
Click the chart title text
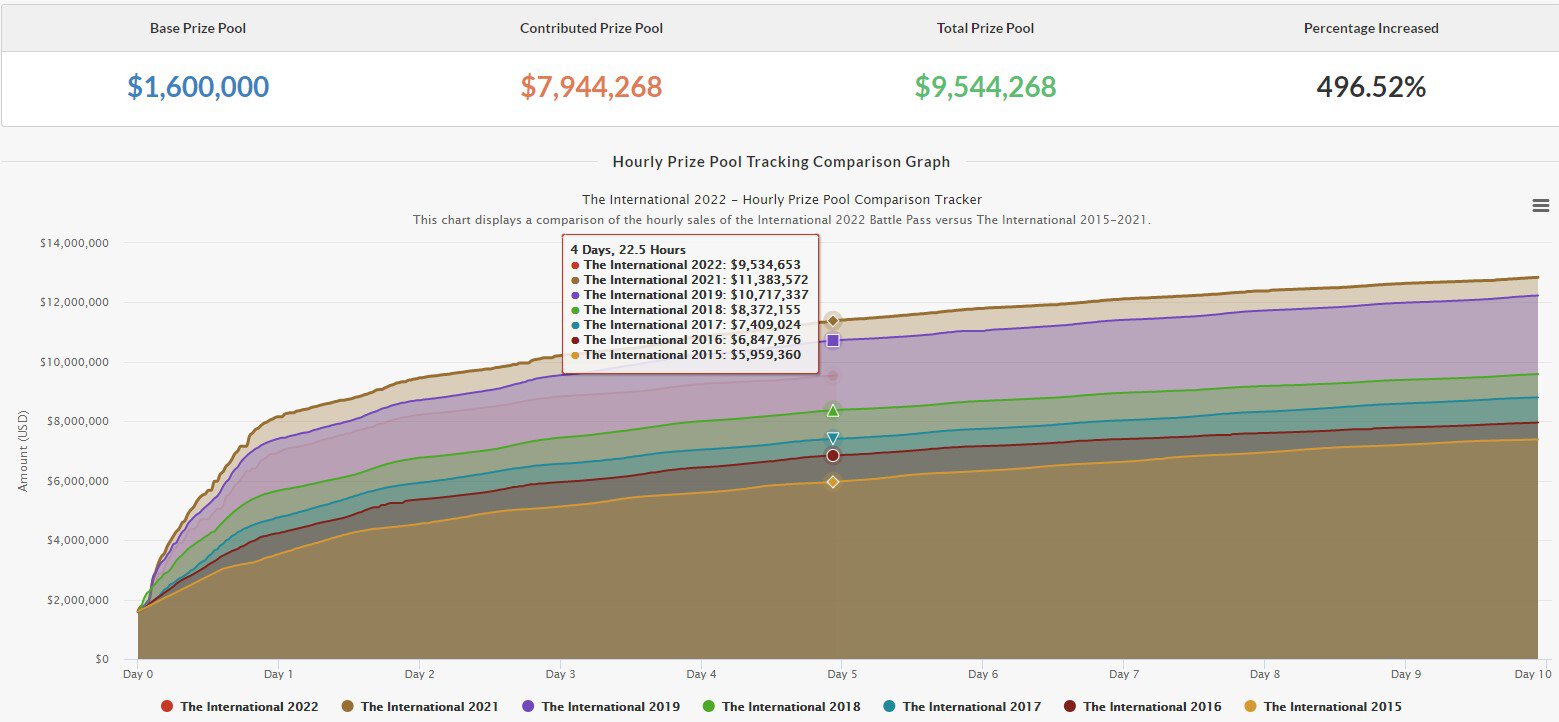[782, 199]
